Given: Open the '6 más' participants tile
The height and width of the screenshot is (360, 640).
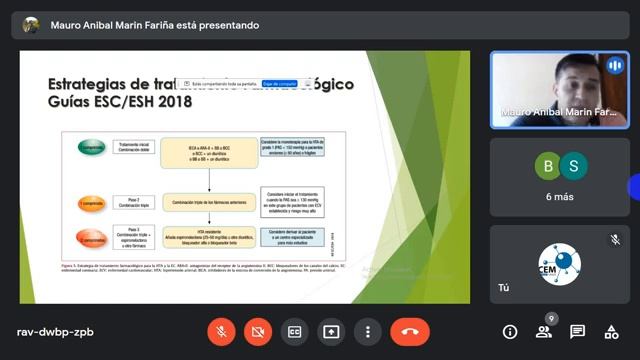Looking at the screenshot, I should point(560,177).
